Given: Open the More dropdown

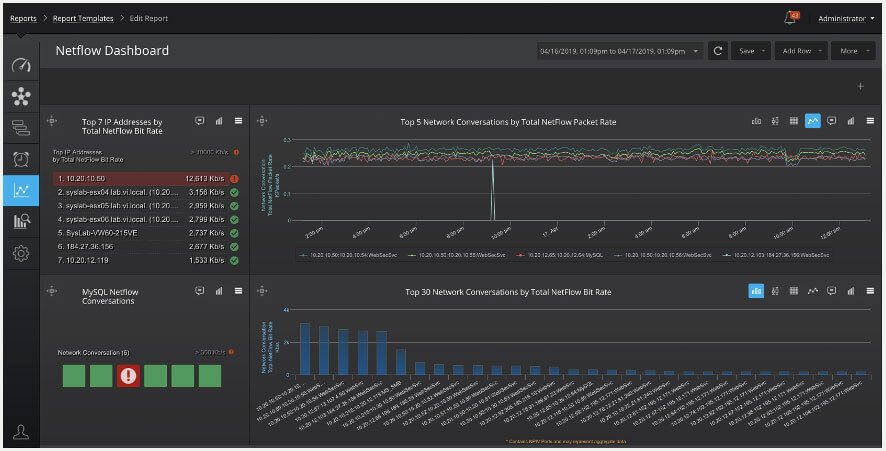Looking at the screenshot, I should [x=853, y=51].
